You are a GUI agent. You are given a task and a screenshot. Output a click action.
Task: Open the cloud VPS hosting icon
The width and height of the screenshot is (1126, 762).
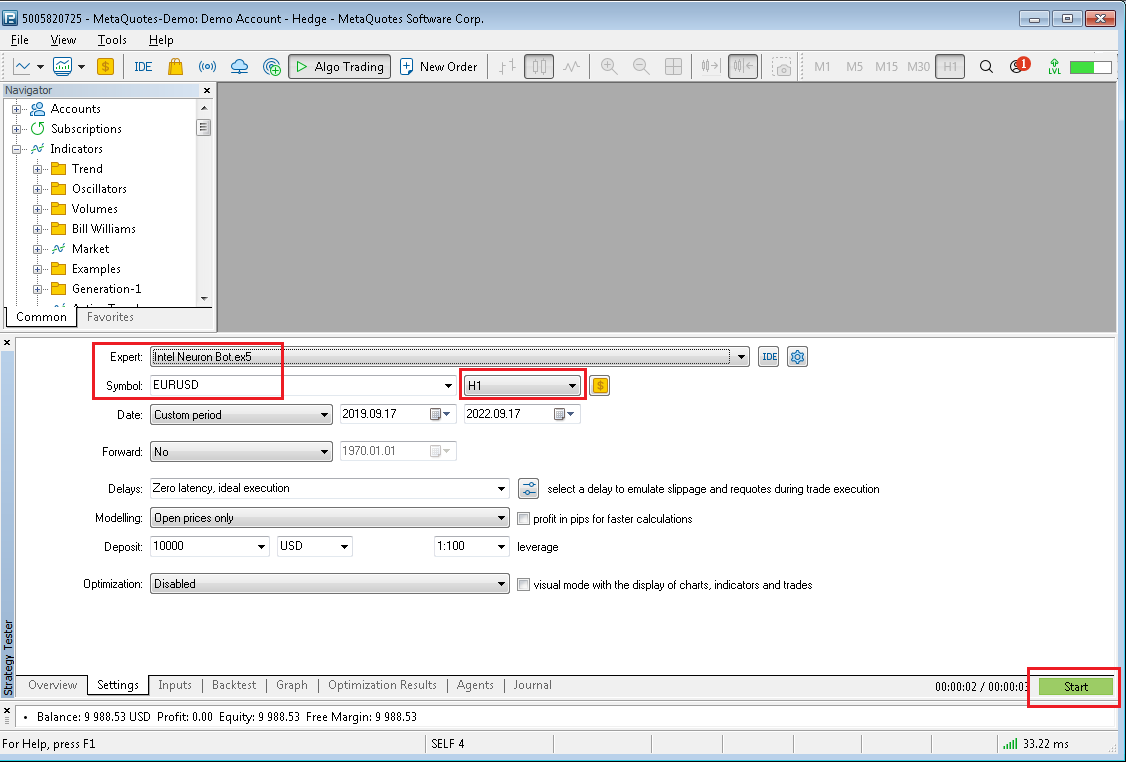click(239, 67)
